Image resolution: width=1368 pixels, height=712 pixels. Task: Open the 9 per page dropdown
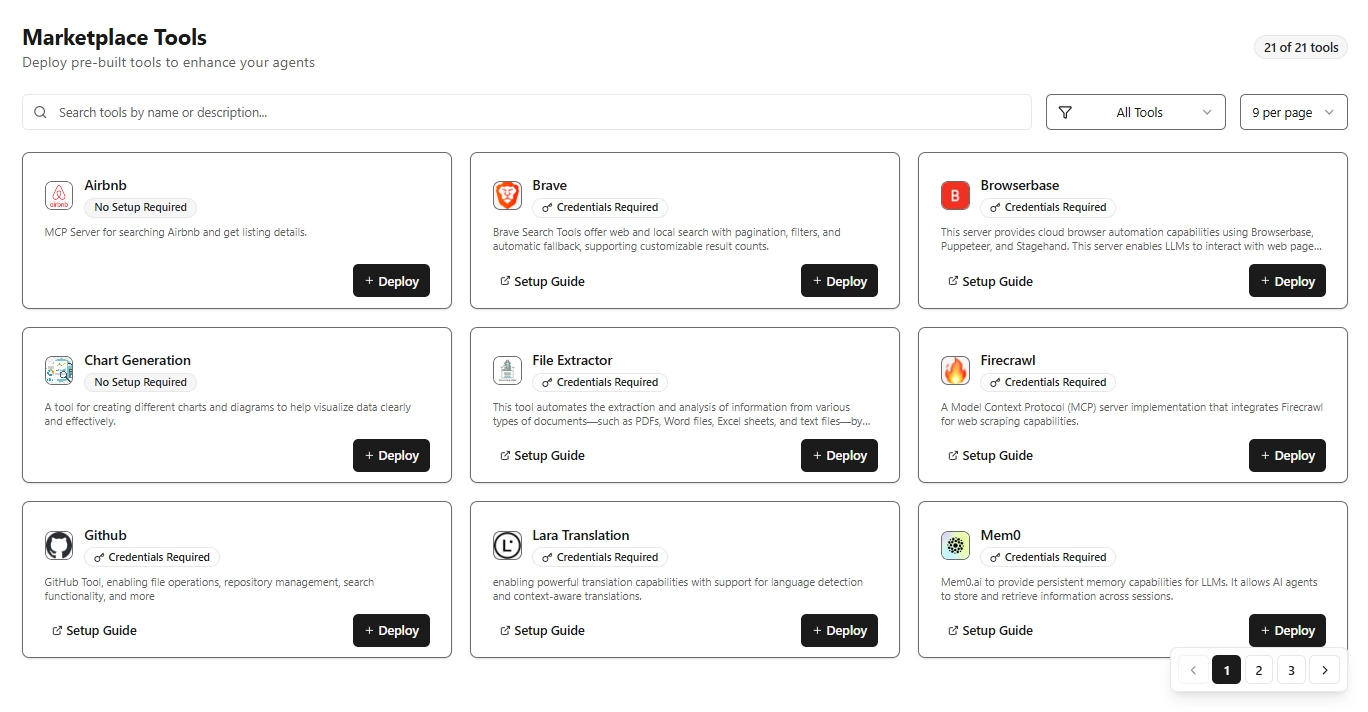coord(1293,112)
